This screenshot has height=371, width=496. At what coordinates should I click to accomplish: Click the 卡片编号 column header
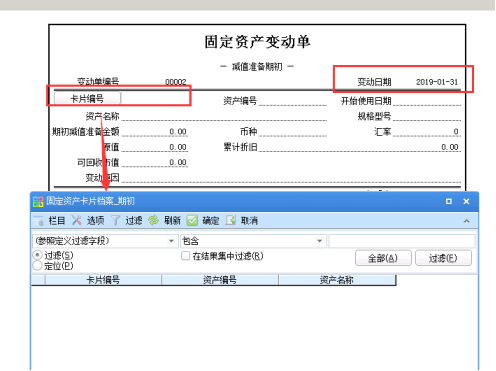103,280
